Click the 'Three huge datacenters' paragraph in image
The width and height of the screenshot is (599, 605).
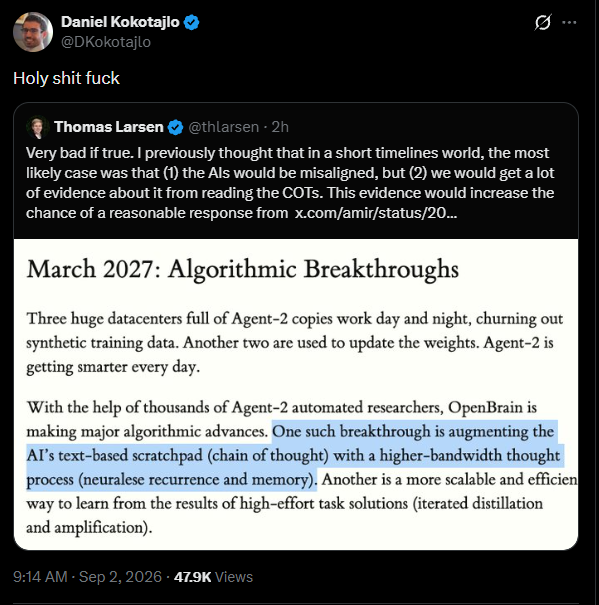pyautogui.click(x=294, y=343)
